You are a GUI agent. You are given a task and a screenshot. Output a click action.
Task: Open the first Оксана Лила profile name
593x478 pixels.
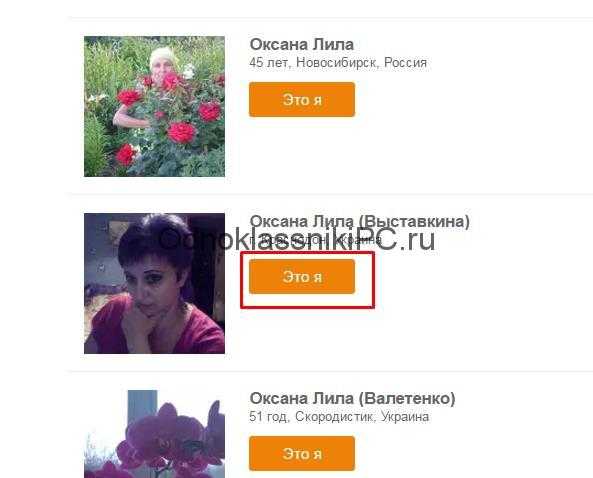[301, 45]
